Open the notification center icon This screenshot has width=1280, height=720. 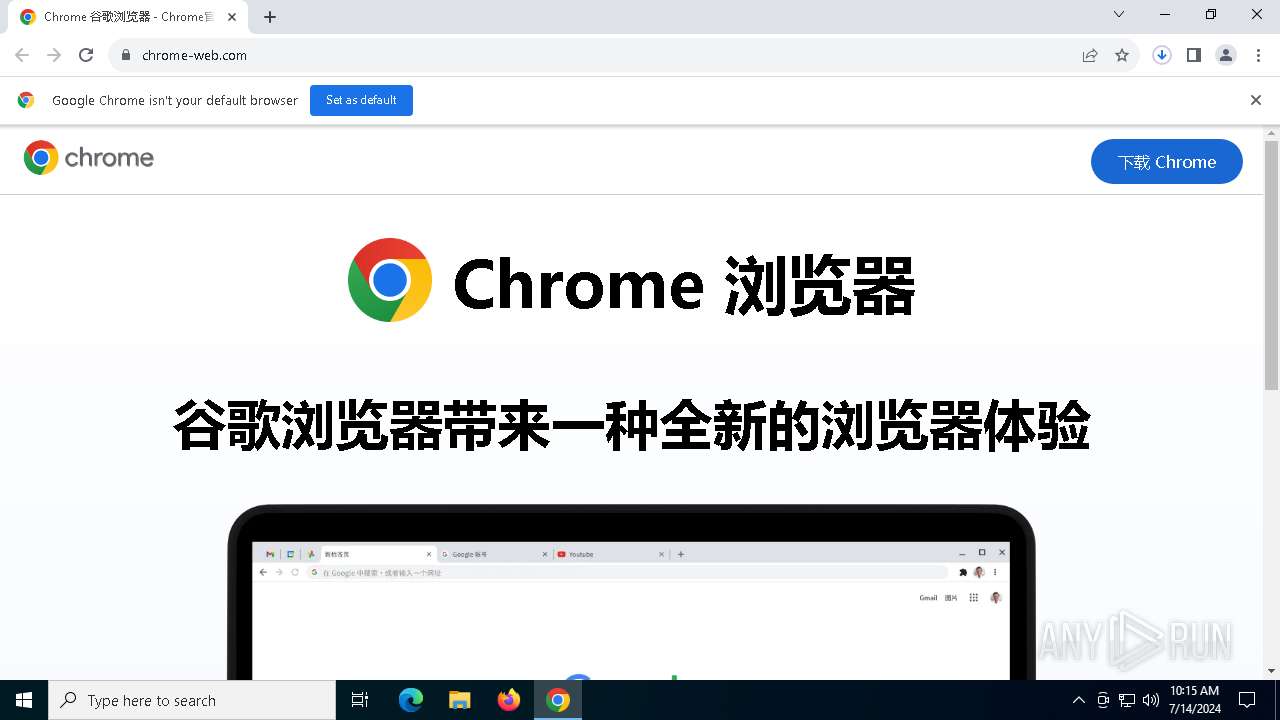coord(1247,700)
